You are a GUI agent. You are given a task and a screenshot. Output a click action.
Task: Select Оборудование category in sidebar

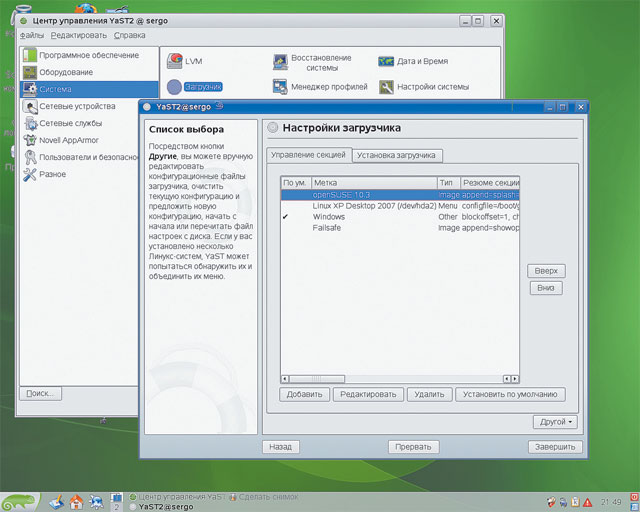(89, 72)
